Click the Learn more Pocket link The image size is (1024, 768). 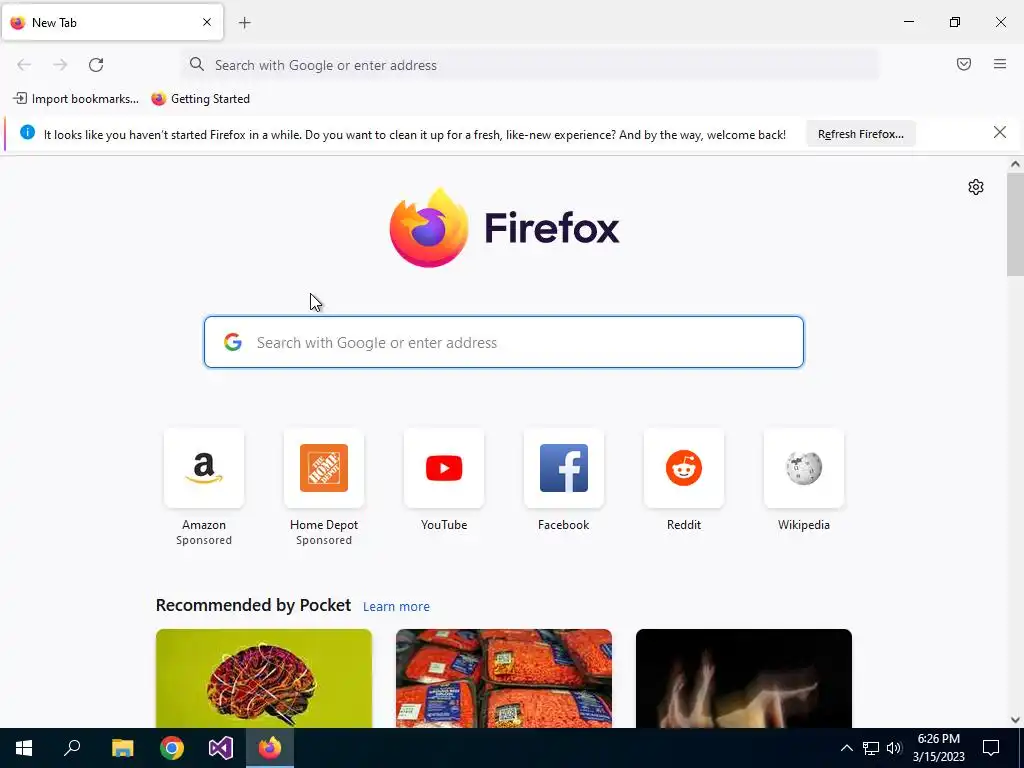point(396,607)
